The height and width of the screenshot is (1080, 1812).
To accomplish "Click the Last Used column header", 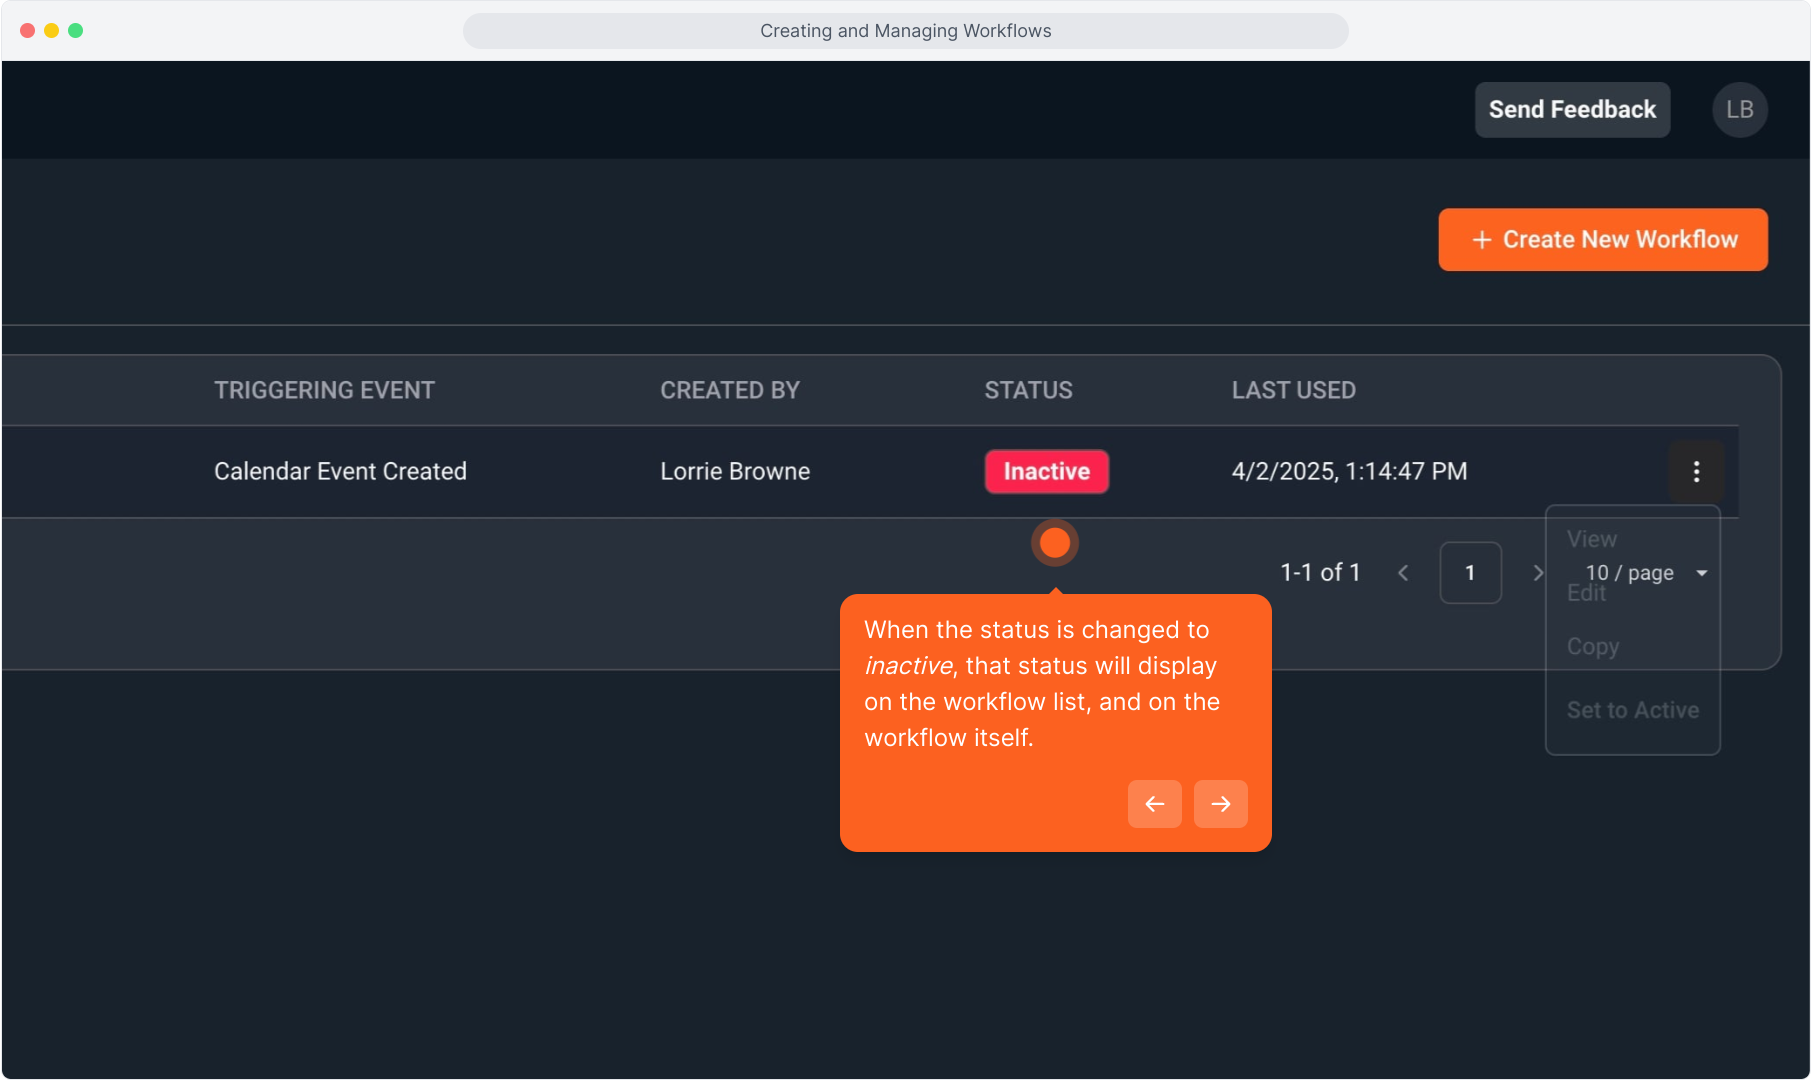I will pos(1293,390).
